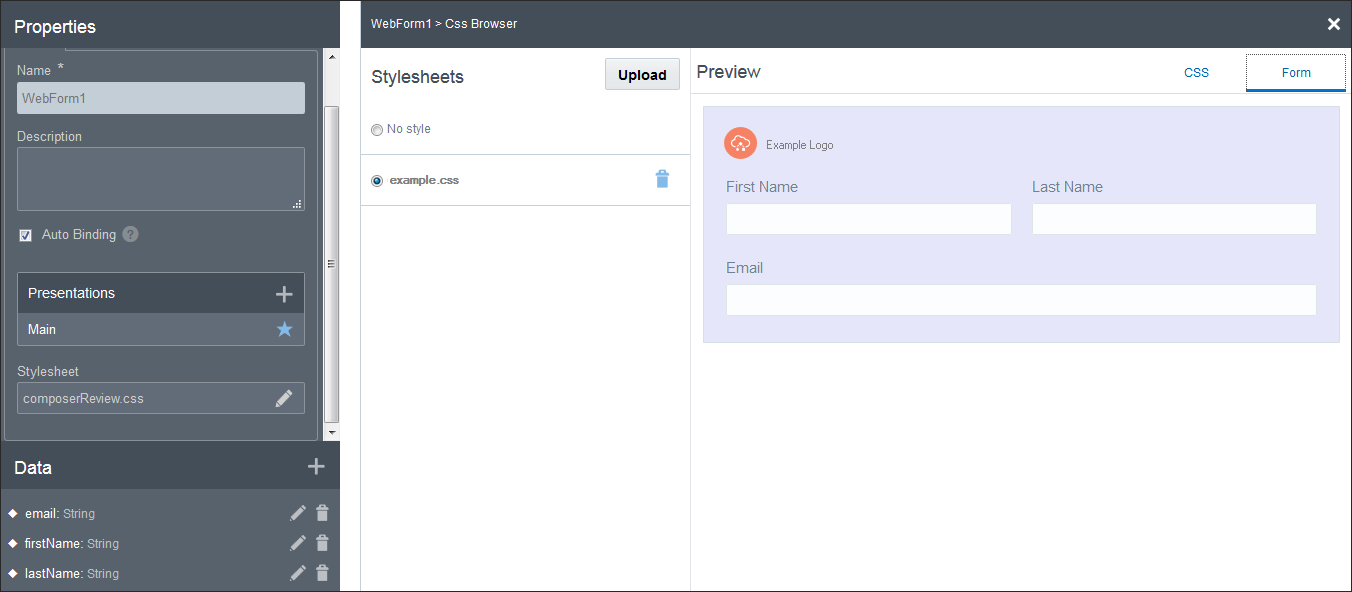Viewport: 1352px width, 592px height.
Task: Click the Upload button
Action: tap(642, 75)
